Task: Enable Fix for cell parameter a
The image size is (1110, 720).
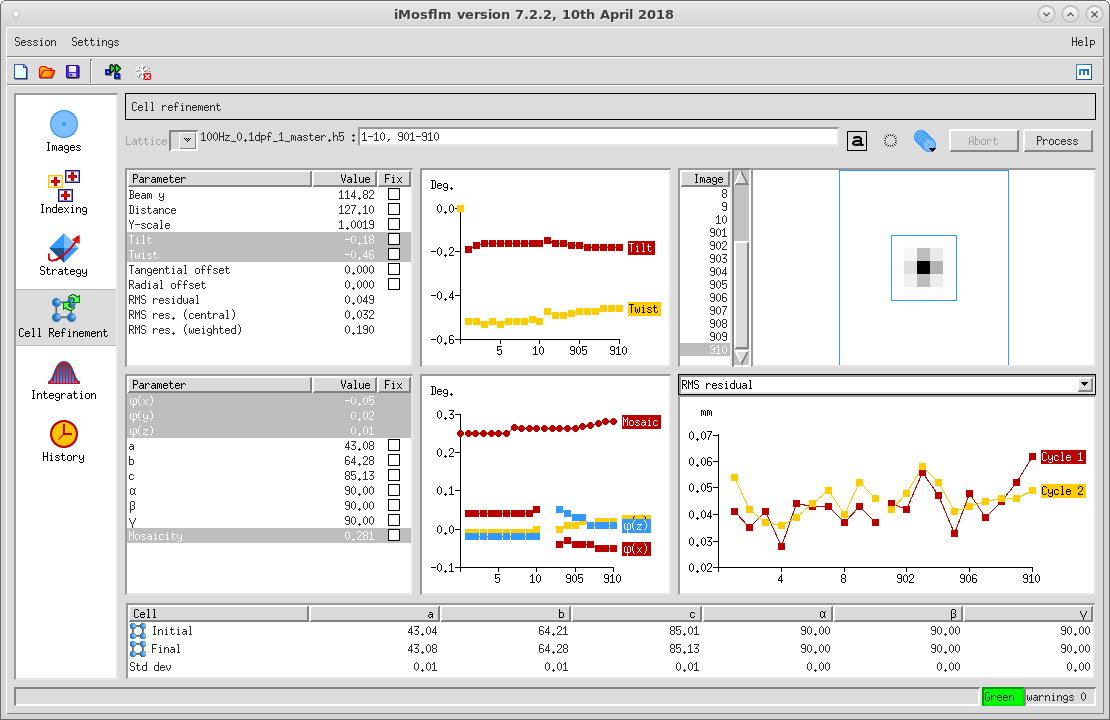Action: (394, 446)
